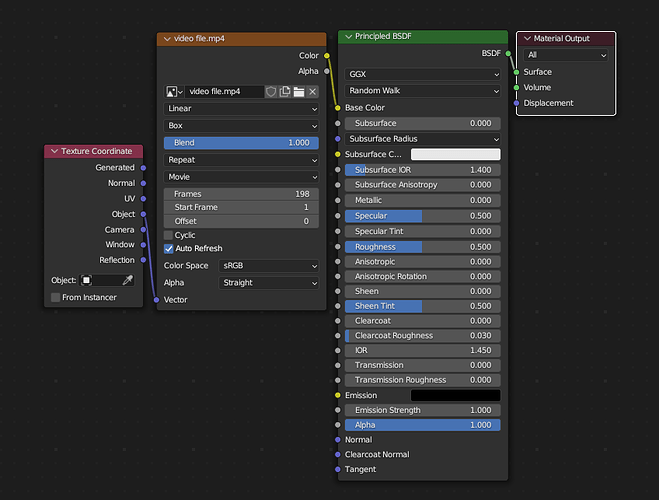Click the Object output socket
Viewport: 659px width, 500px height.
[x=143, y=214]
